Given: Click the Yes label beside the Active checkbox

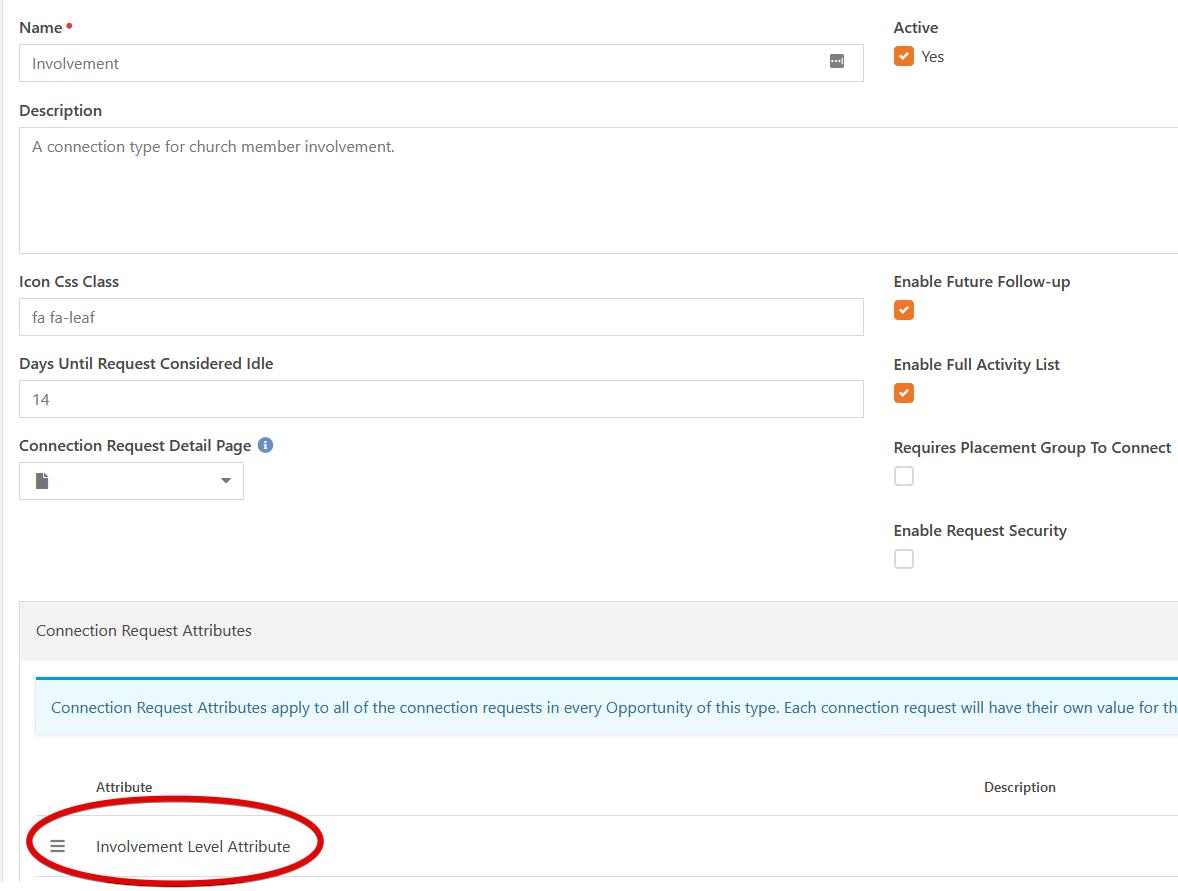Looking at the screenshot, I should click(x=932, y=56).
